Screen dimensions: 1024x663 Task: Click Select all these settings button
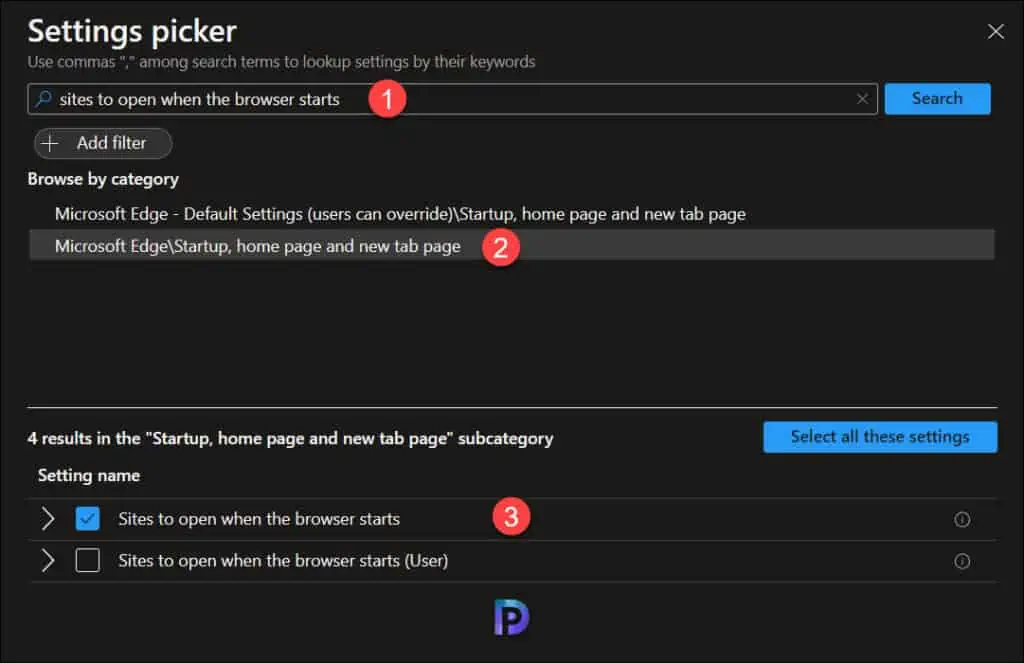click(x=880, y=436)
